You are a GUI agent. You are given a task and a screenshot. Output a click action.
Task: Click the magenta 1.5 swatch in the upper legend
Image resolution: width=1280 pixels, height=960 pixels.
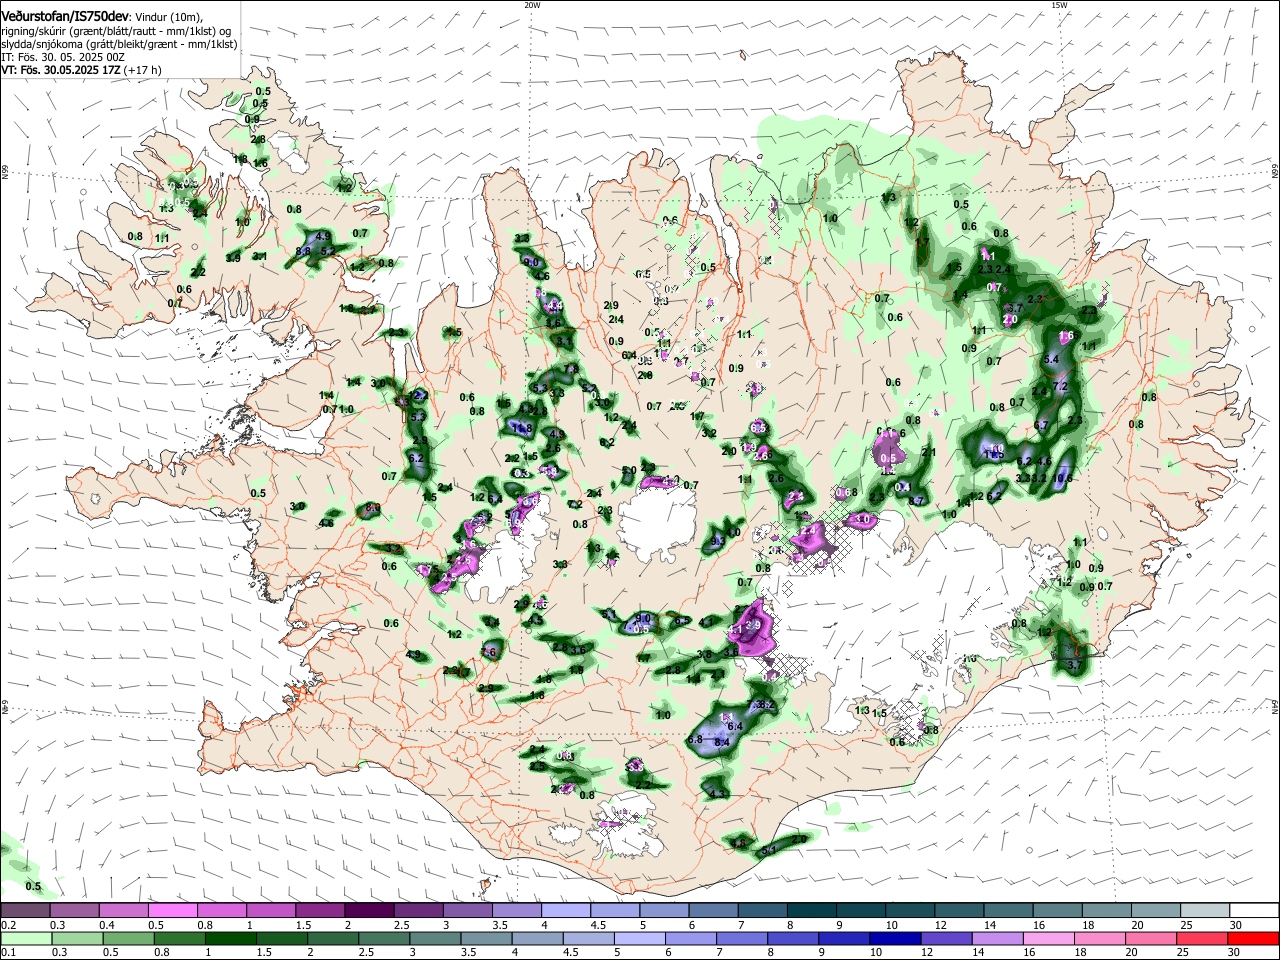pos(320,911)
